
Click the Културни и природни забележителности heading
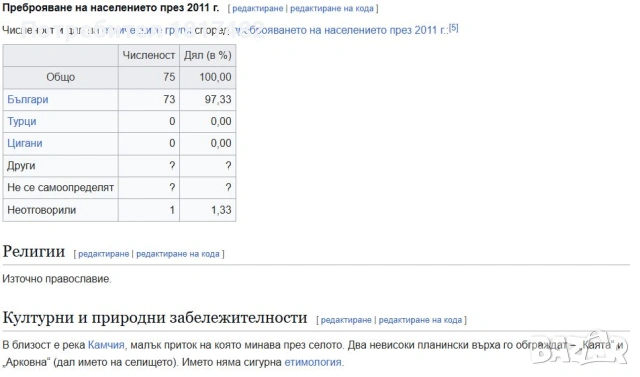(x=155, y=317)
